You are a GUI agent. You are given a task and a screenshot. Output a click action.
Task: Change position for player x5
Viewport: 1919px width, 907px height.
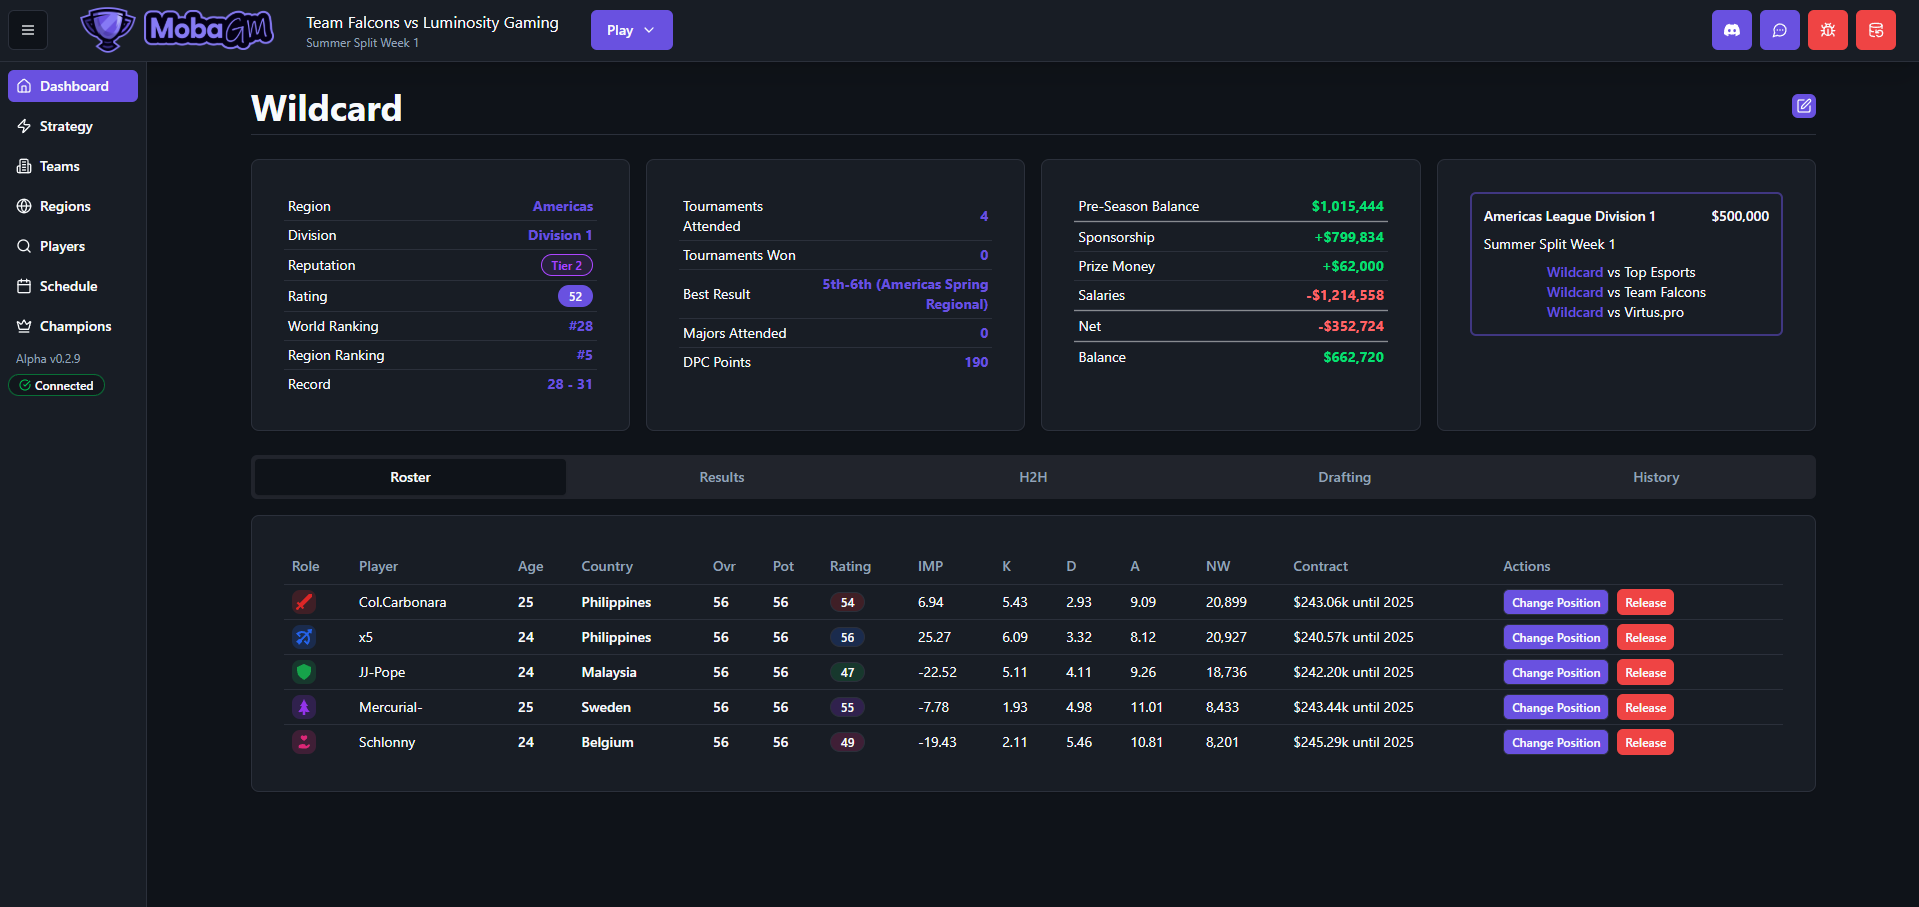[x=1555, y=637]
